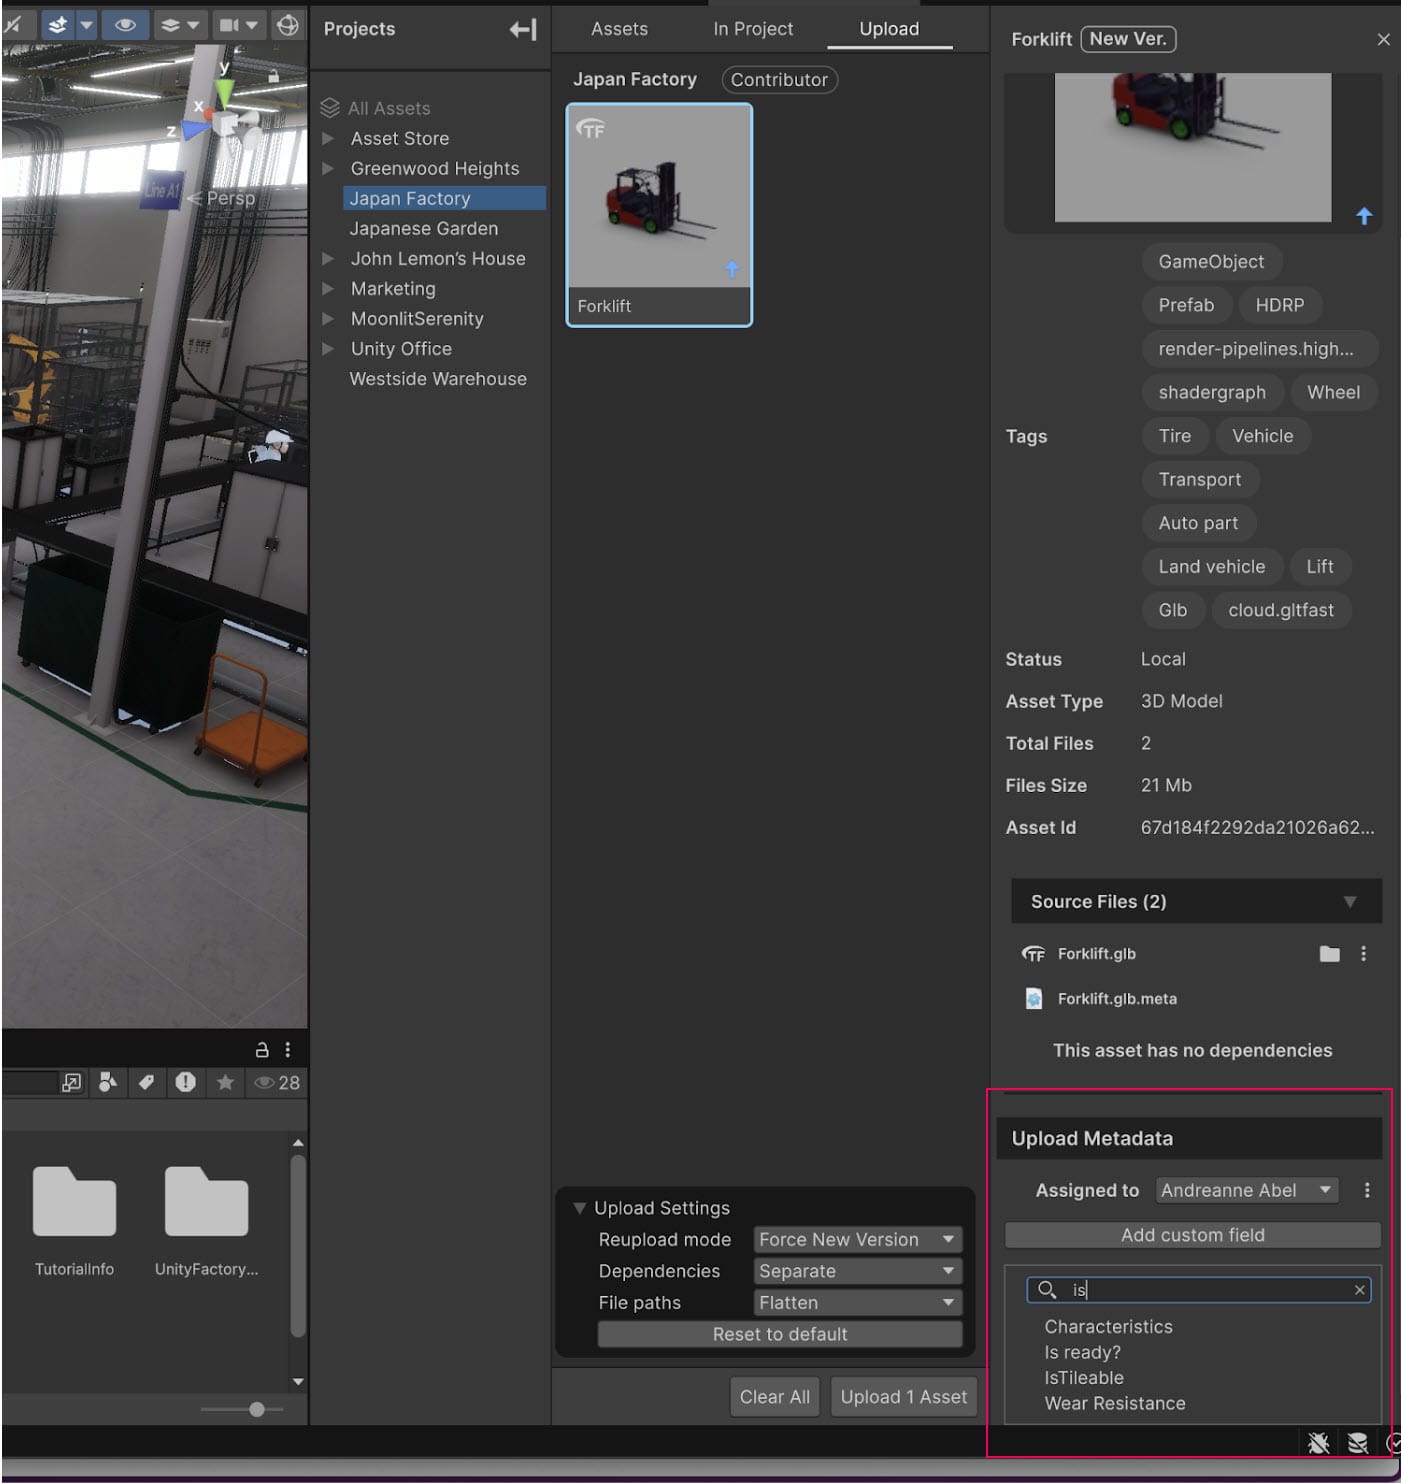Expand the Greenwood Heights project
Image resolution: width=1401 pixels, height=1483 pixels.
328,169
